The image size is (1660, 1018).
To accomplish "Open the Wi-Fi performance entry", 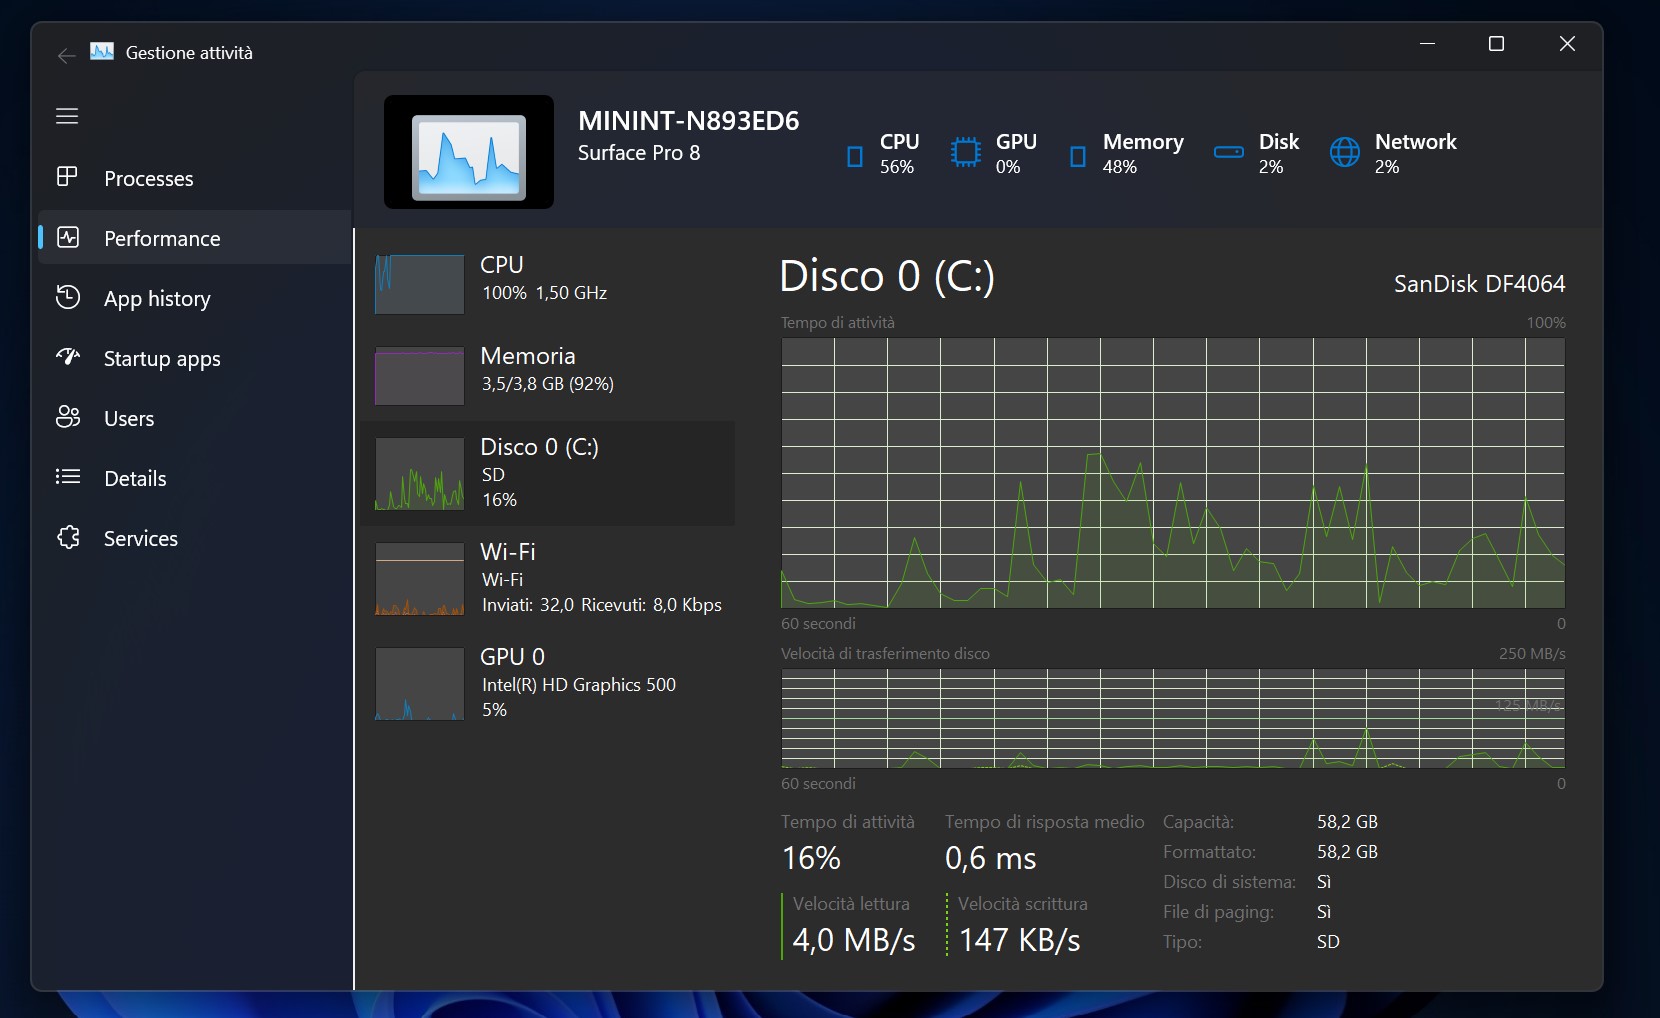I will click(547, 578).
